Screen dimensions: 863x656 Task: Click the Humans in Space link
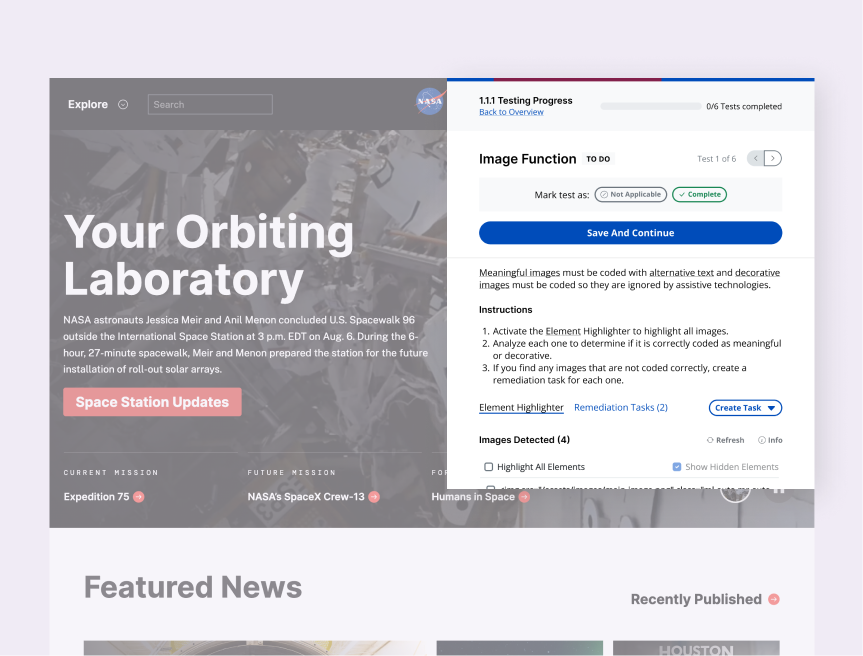pyautogui.click(x=473, y=496)
